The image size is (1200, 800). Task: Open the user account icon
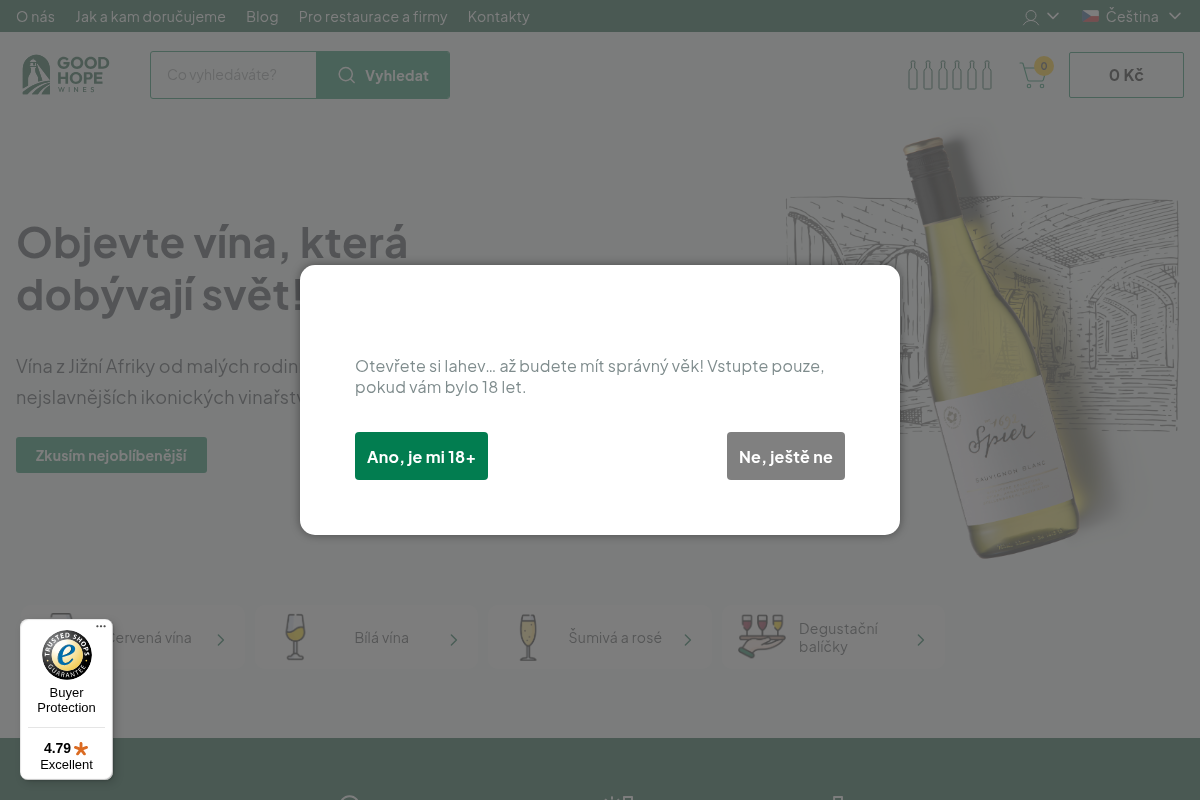tap(1031, 17)
